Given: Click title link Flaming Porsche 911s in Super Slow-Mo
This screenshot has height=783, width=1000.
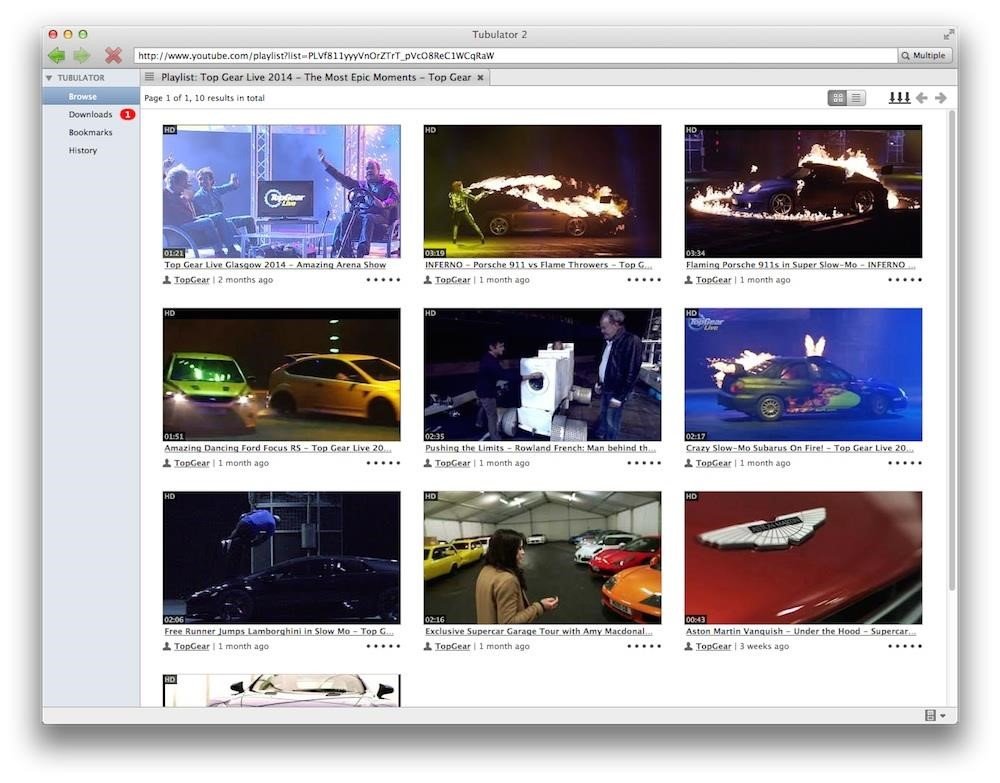Looking at the screenshot, I should click(x=800, y=265).
